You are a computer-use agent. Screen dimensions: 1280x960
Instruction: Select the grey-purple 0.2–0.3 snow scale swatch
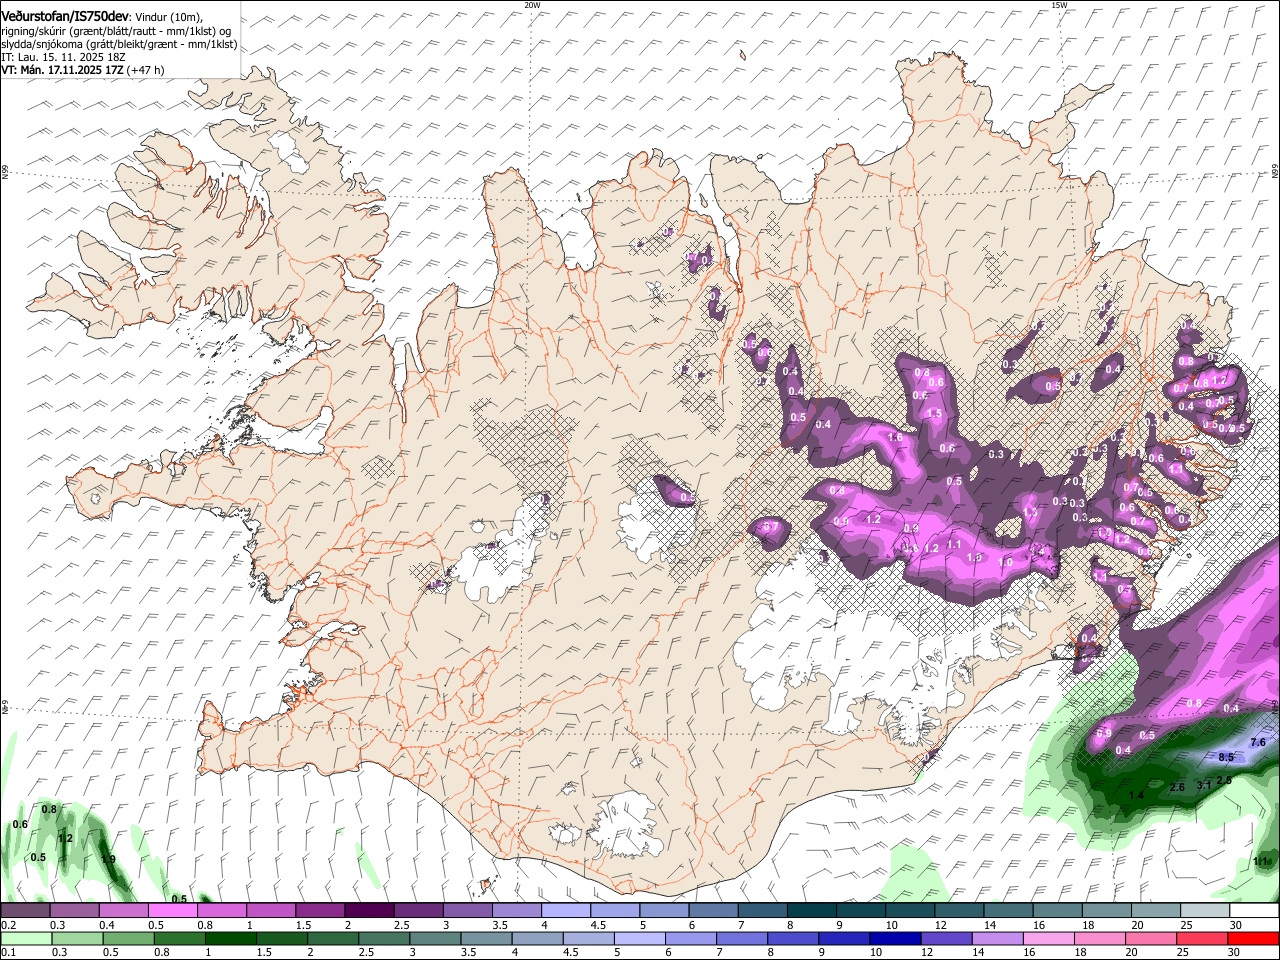coord(25,911)
